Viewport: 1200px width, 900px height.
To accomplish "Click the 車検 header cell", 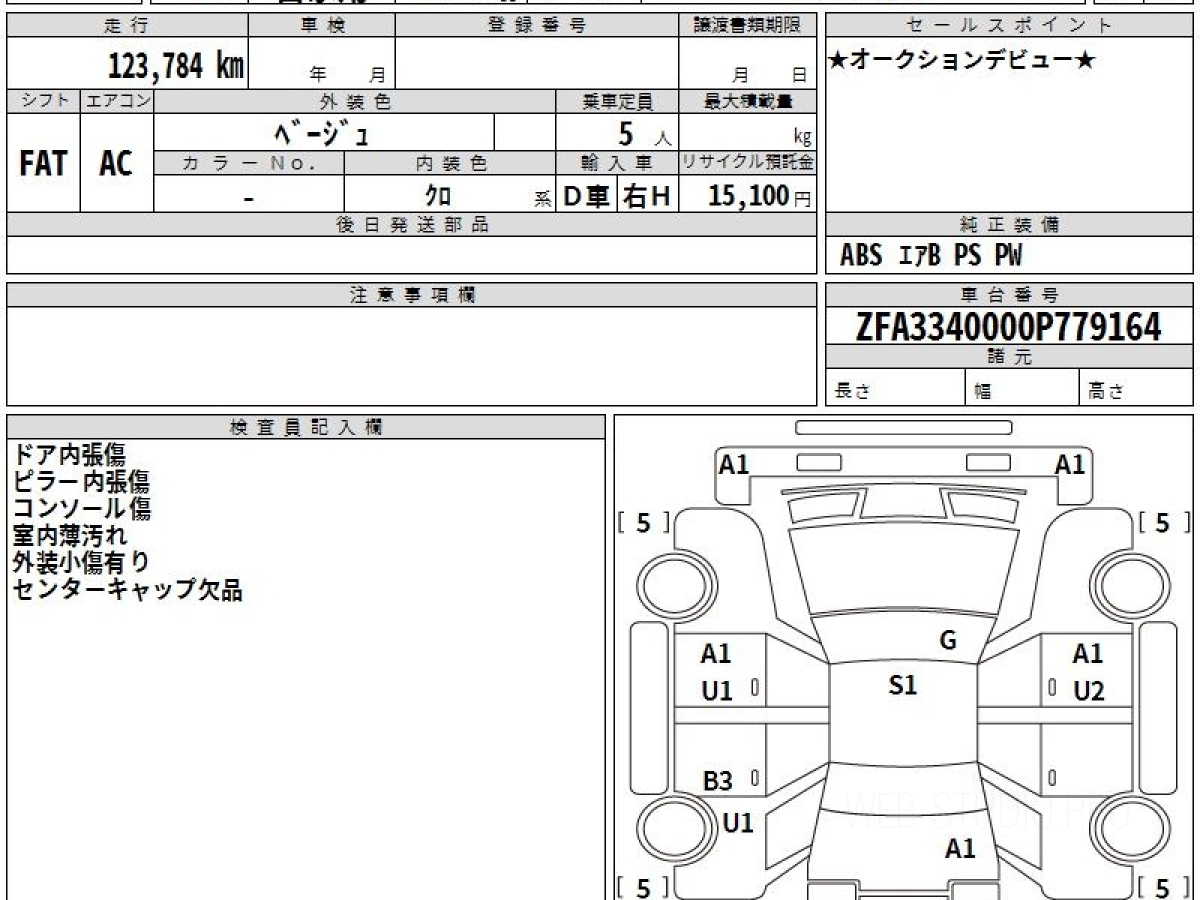I will pyautogui.click(x=322, y=26).
